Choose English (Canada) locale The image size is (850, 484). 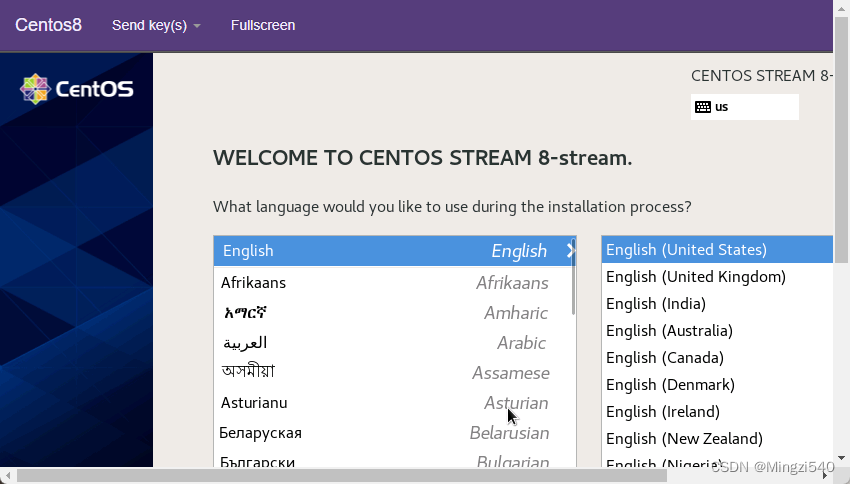[717, 358]
